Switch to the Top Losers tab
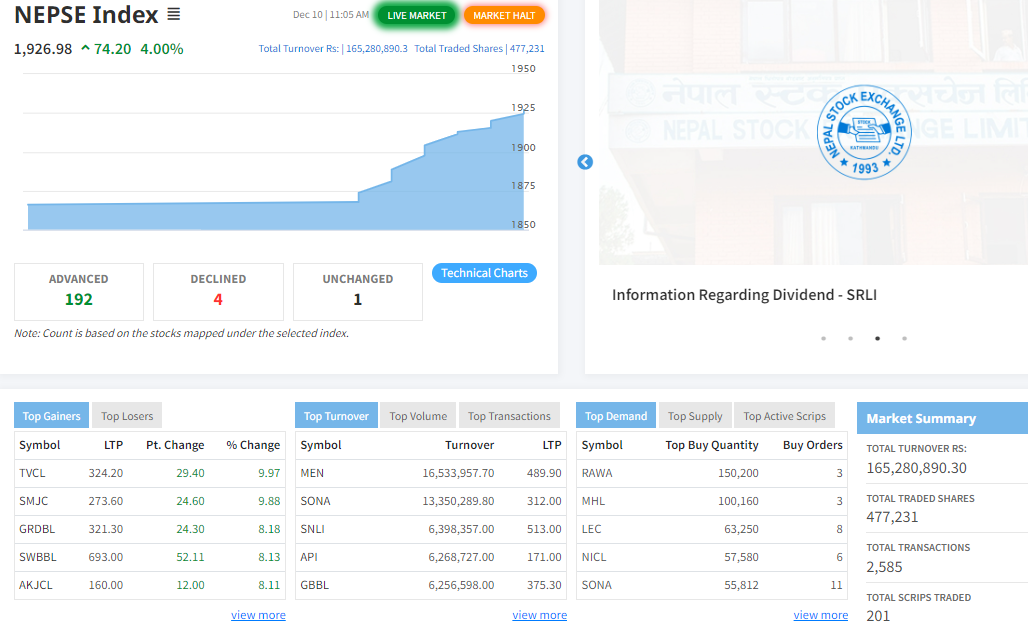The height and width of the screenshot is (632, 1028). click(127, 416)
